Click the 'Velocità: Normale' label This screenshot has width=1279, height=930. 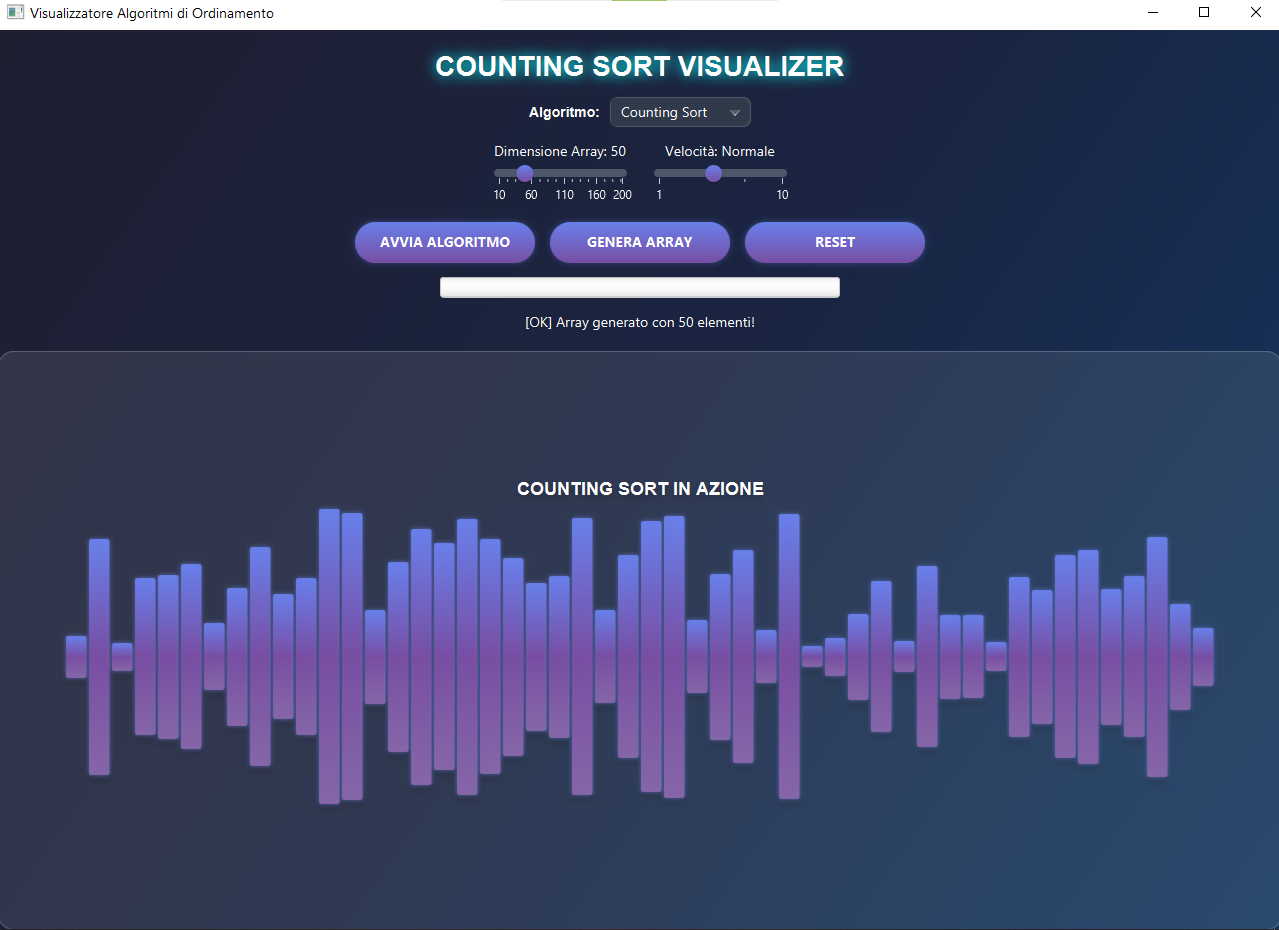point(720,151)
